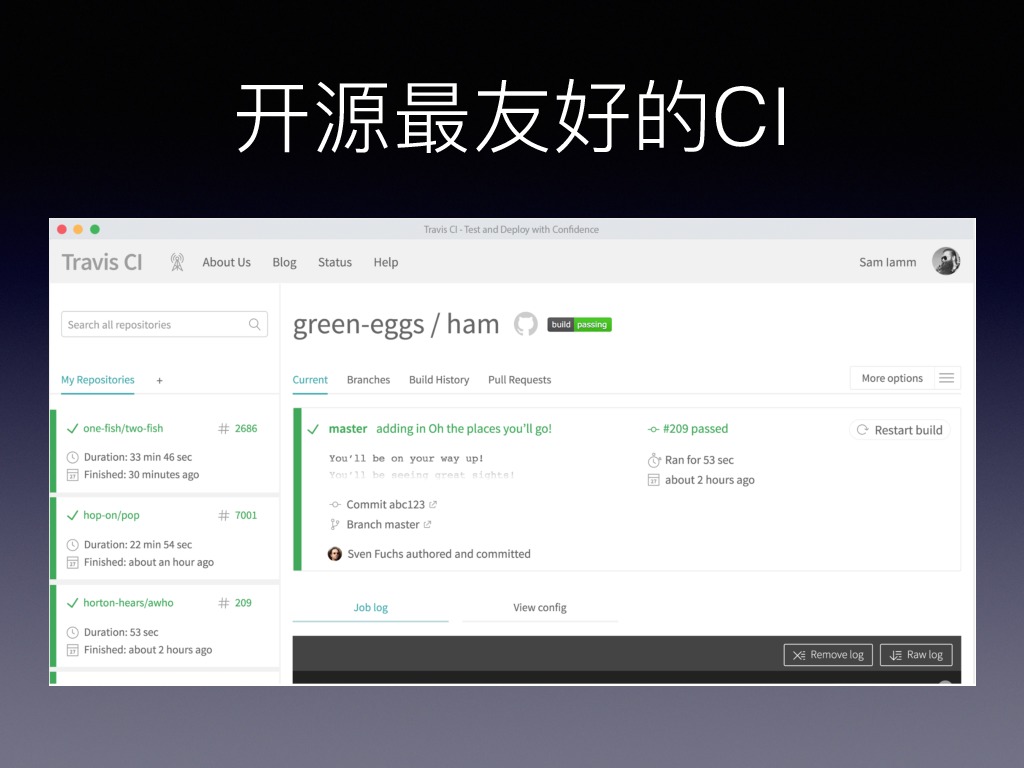Click the #209 passed build link

695,429
